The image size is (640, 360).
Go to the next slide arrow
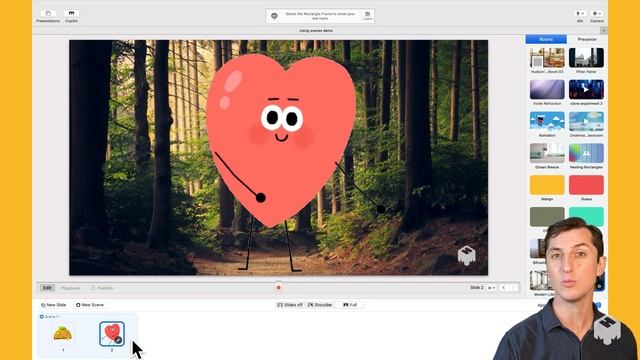[x=513, y=288]
